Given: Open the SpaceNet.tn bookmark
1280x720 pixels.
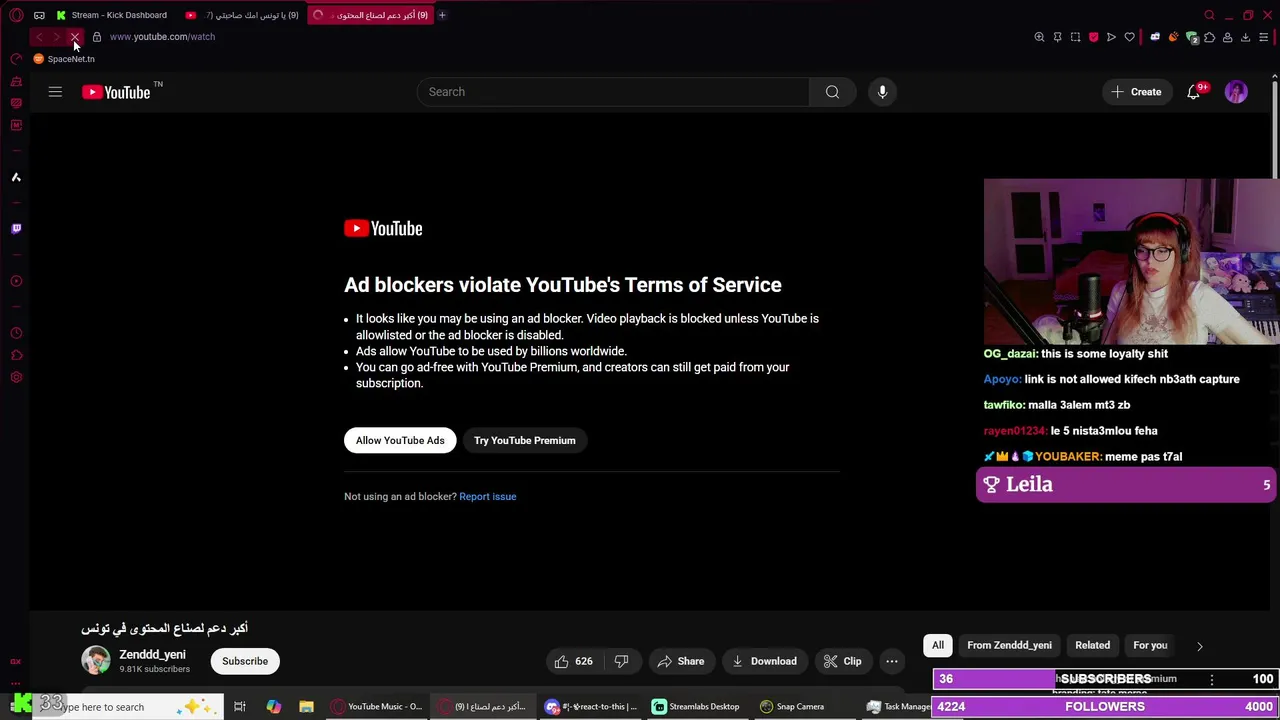Looking at the screenshot, I should [64, 59].
